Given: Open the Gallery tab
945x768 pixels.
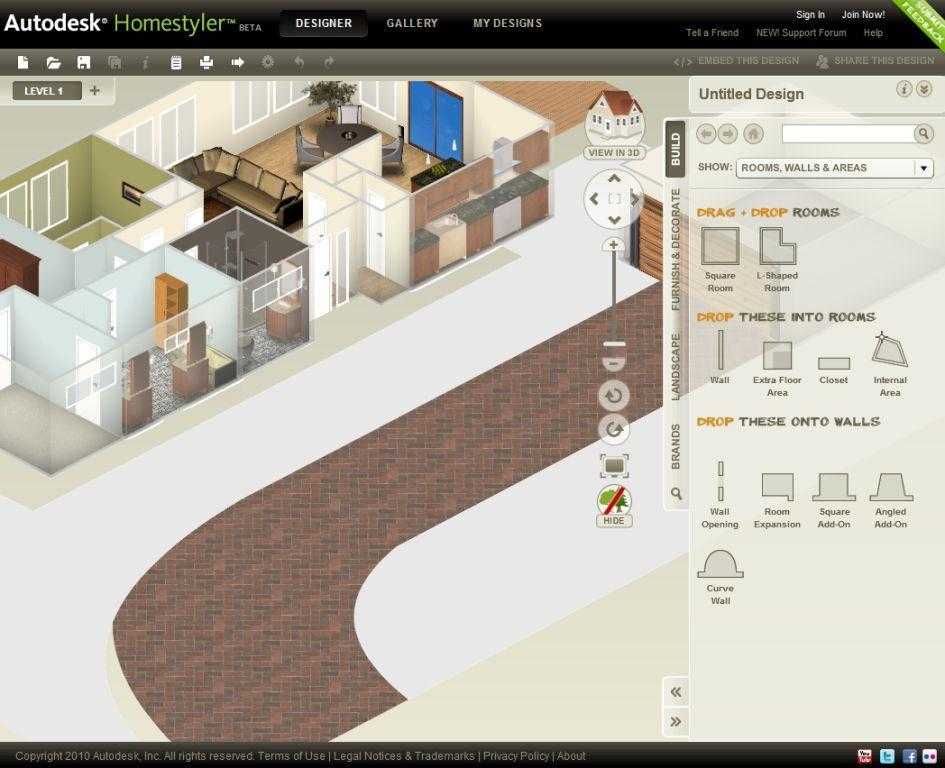Looking at the screenshot, I should tap(412, 23).
